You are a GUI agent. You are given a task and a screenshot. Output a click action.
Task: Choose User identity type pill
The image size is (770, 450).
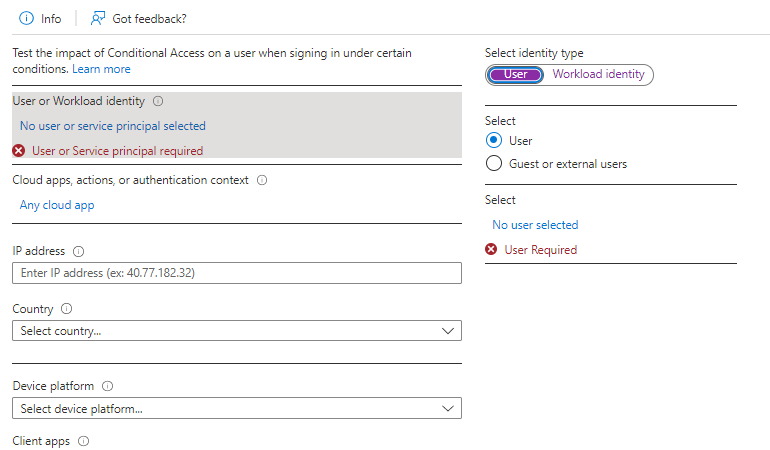515,74
